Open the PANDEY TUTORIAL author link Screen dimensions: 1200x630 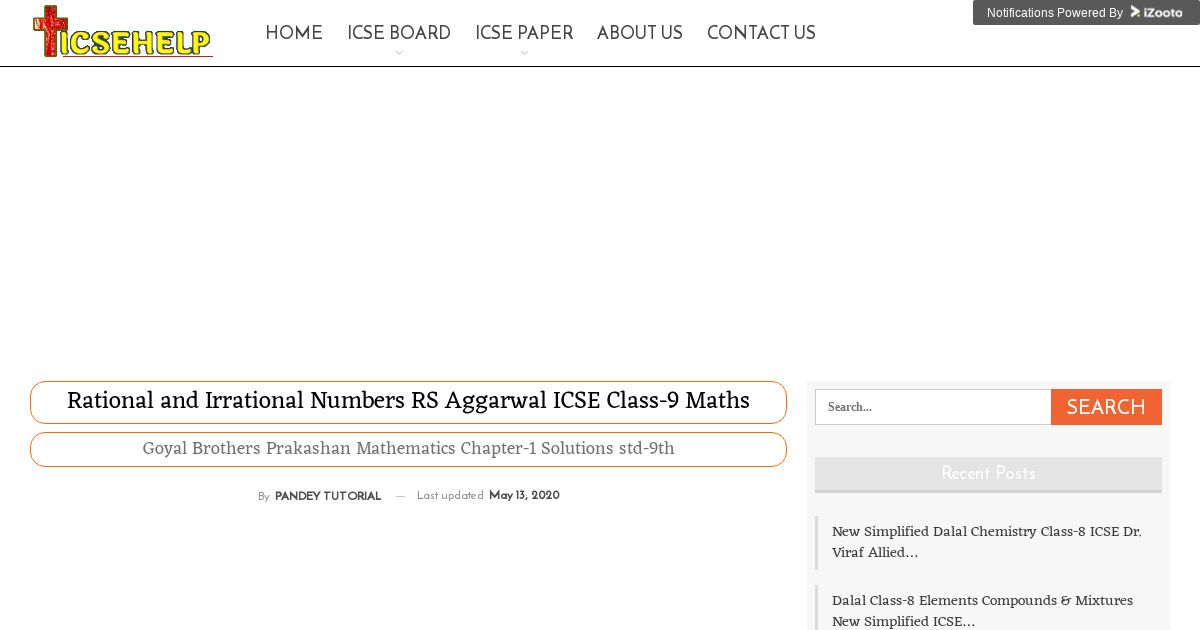pos(328,496)
